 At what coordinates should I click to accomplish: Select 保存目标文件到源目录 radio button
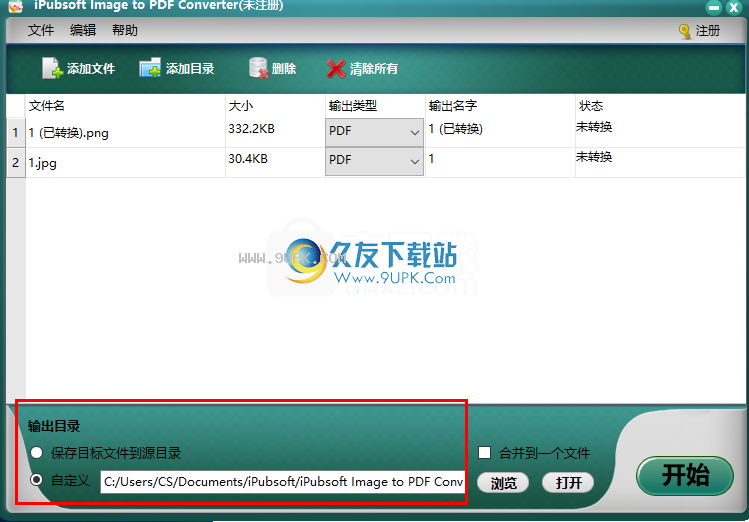[x=37, y=452]
